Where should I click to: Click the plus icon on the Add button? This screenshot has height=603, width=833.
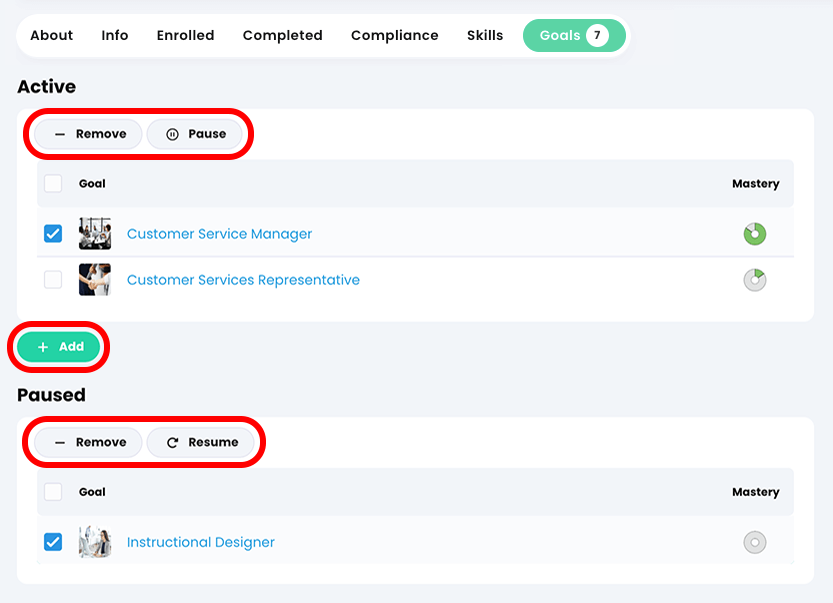(43, 346)
